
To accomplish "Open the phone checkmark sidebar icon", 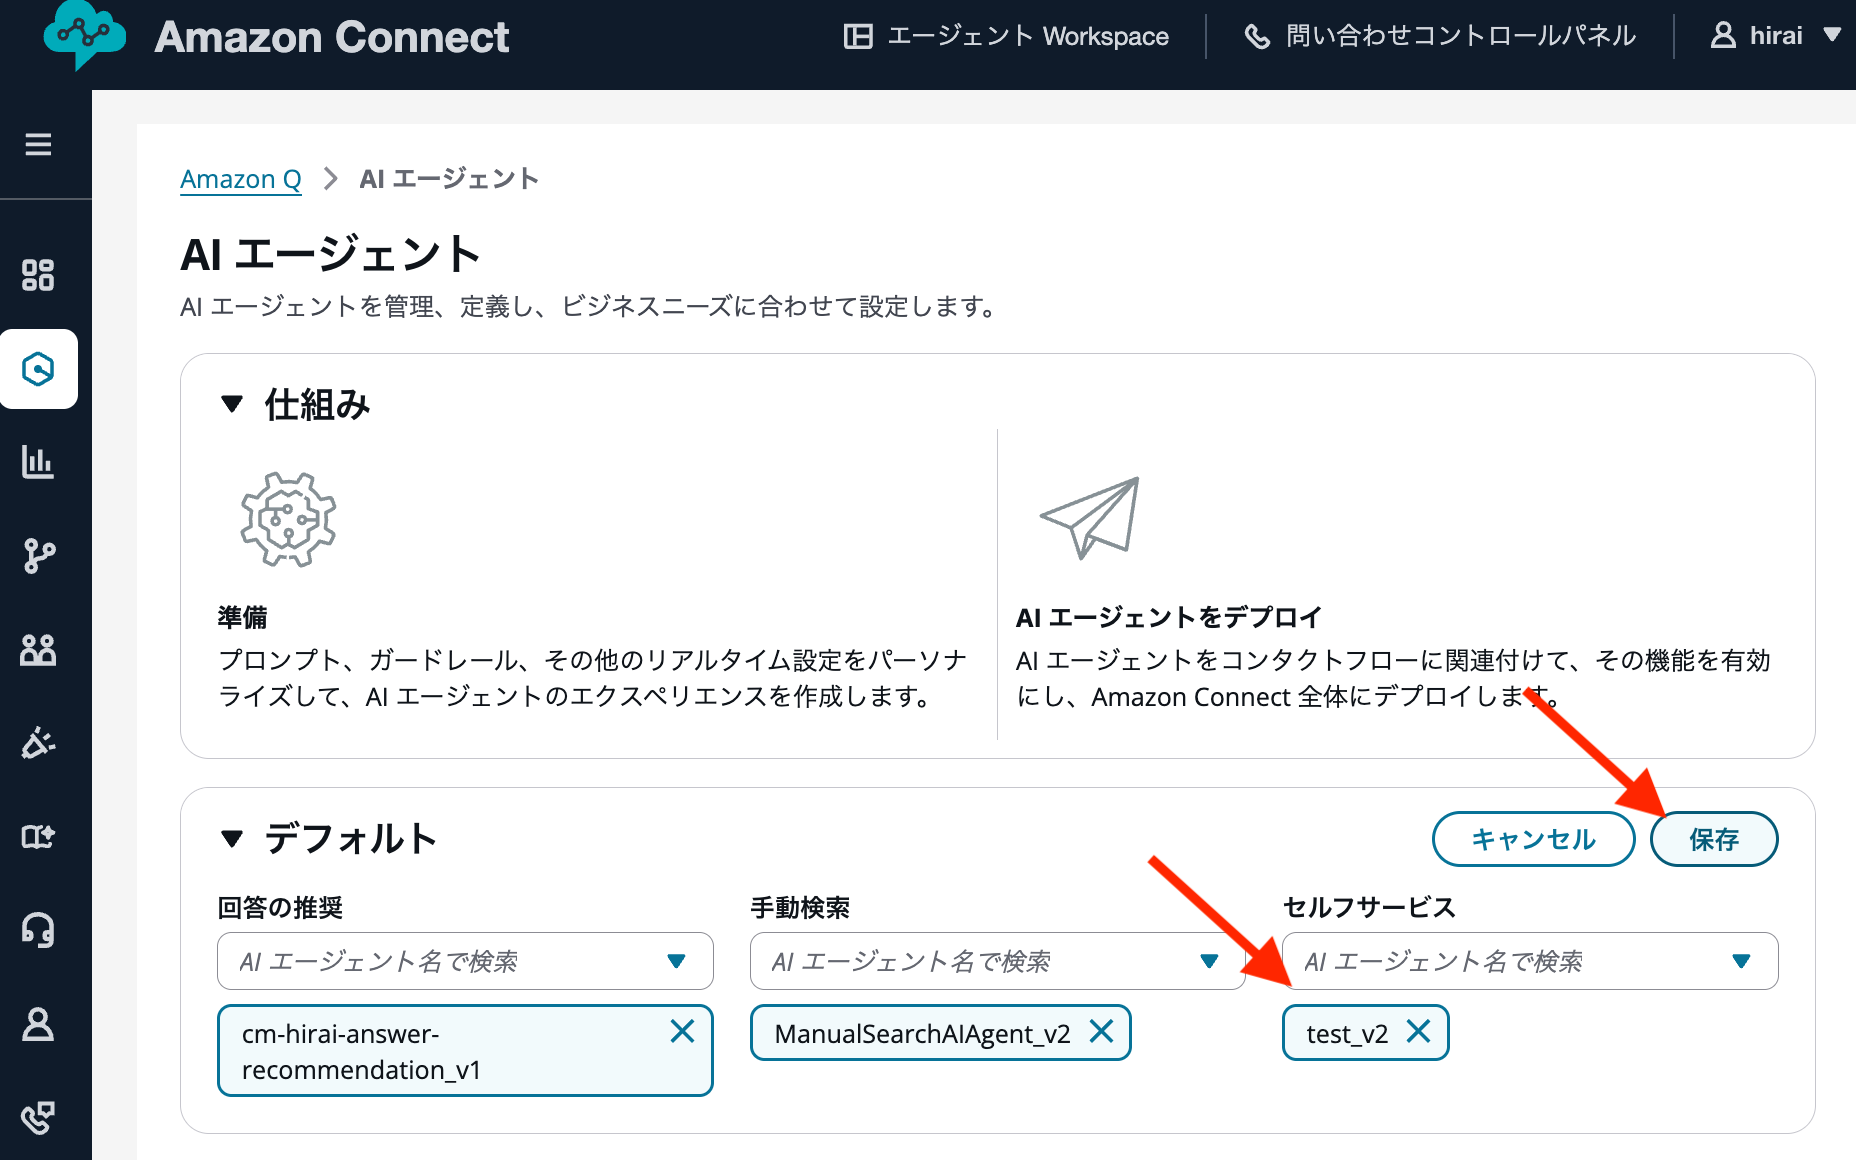I will coord(38,1117).
